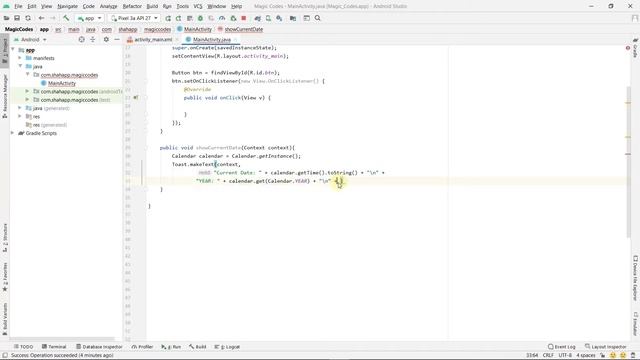Toggle the Device File Explorer window

tap(635, 278)
